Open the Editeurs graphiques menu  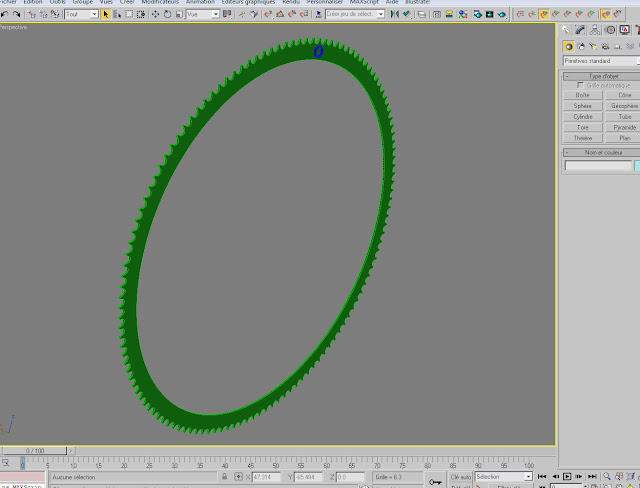click(248, 2)
